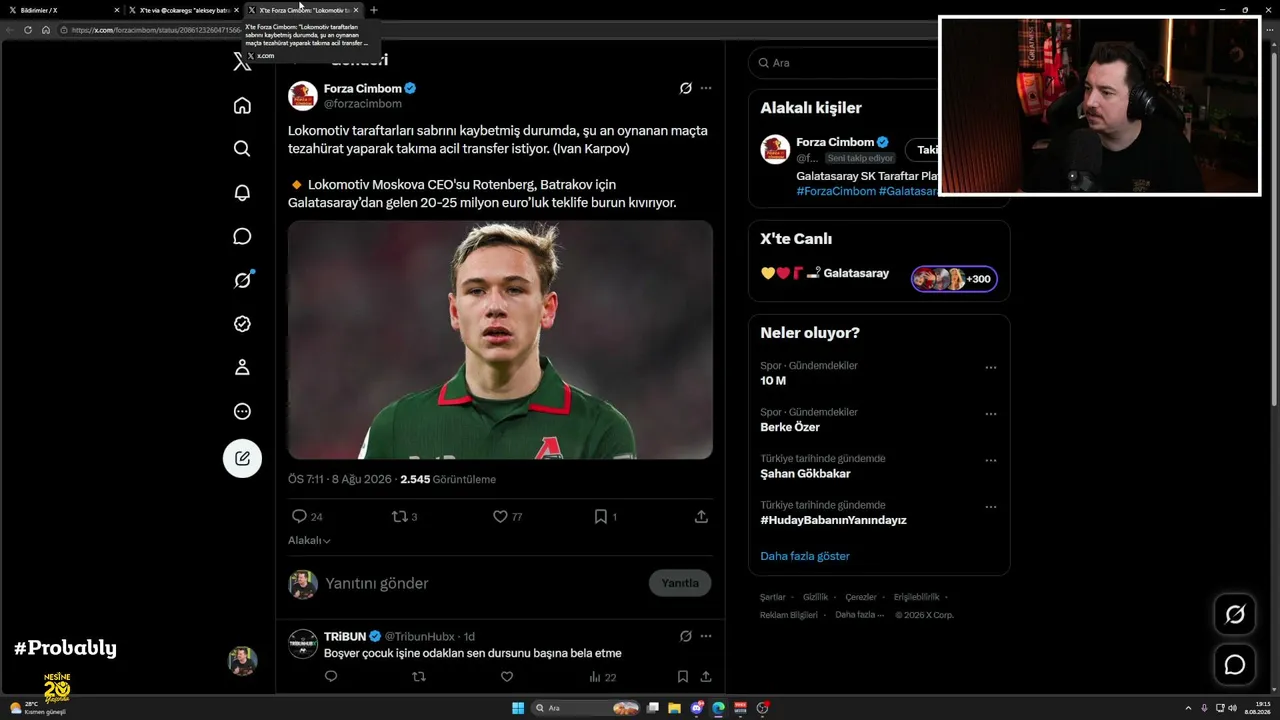Screen dimensions: 1280x720
Task: Open the account avatar at sidebar bottom
Action: point(242,661)
